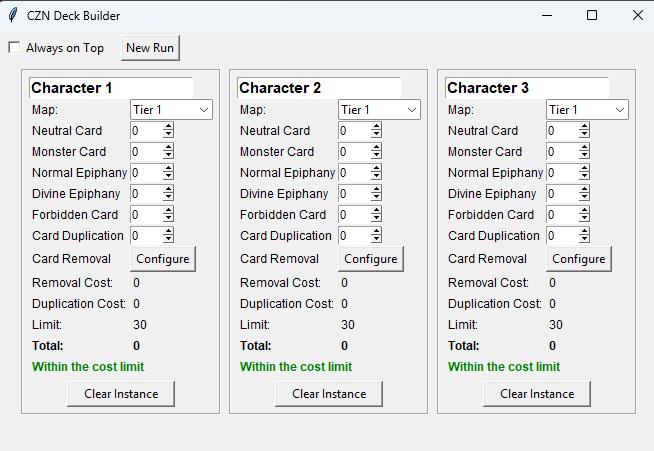Click Character 3 Forbidden Card number field
654x451 pixels.
click(562, 214)
